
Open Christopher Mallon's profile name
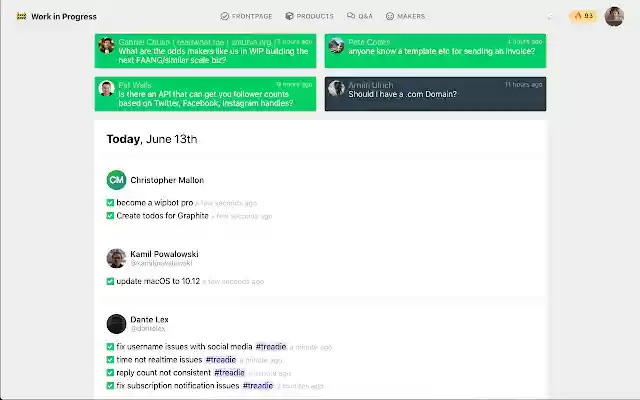pos(167,180)
